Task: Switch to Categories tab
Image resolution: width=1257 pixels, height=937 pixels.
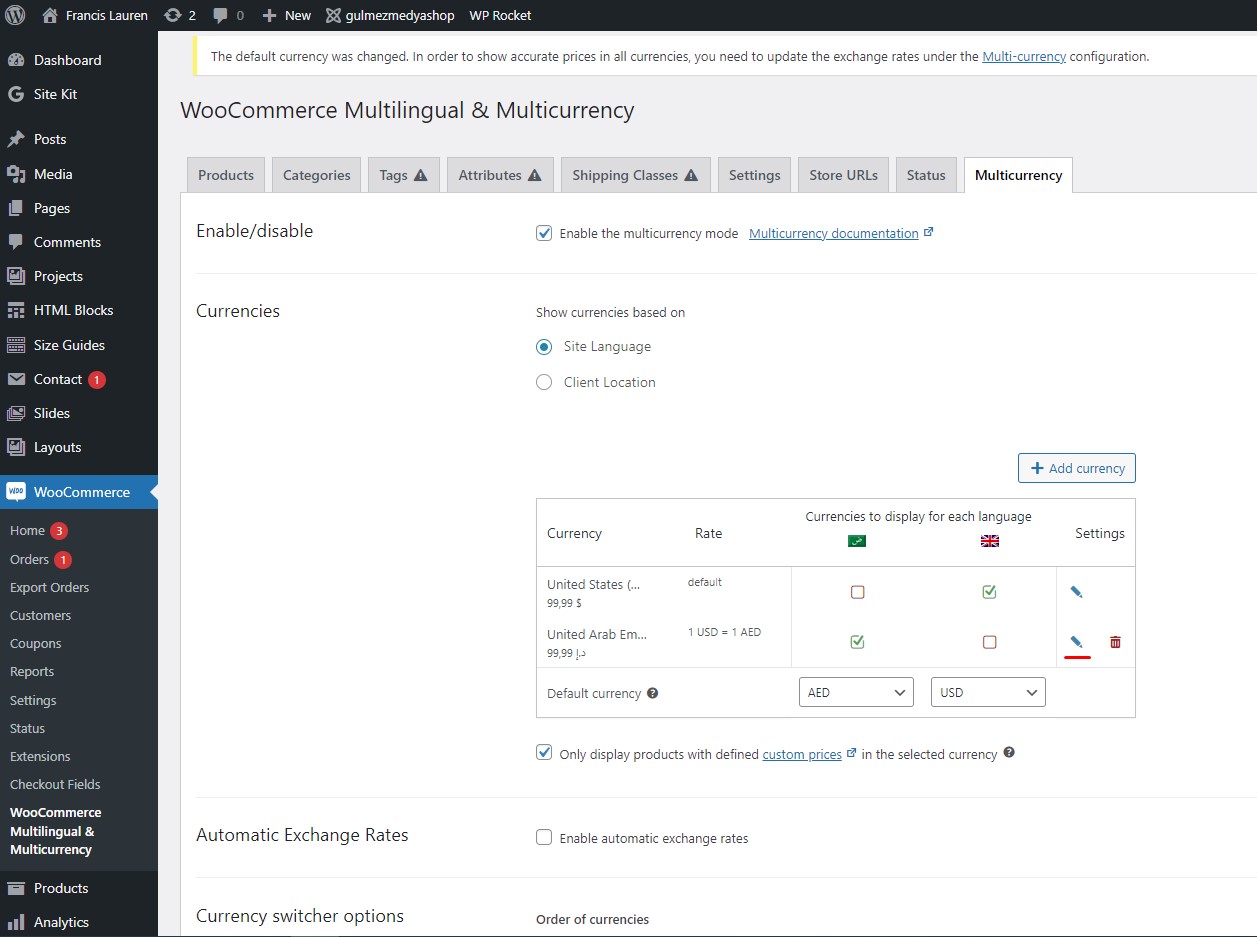Action: point(316,175)
